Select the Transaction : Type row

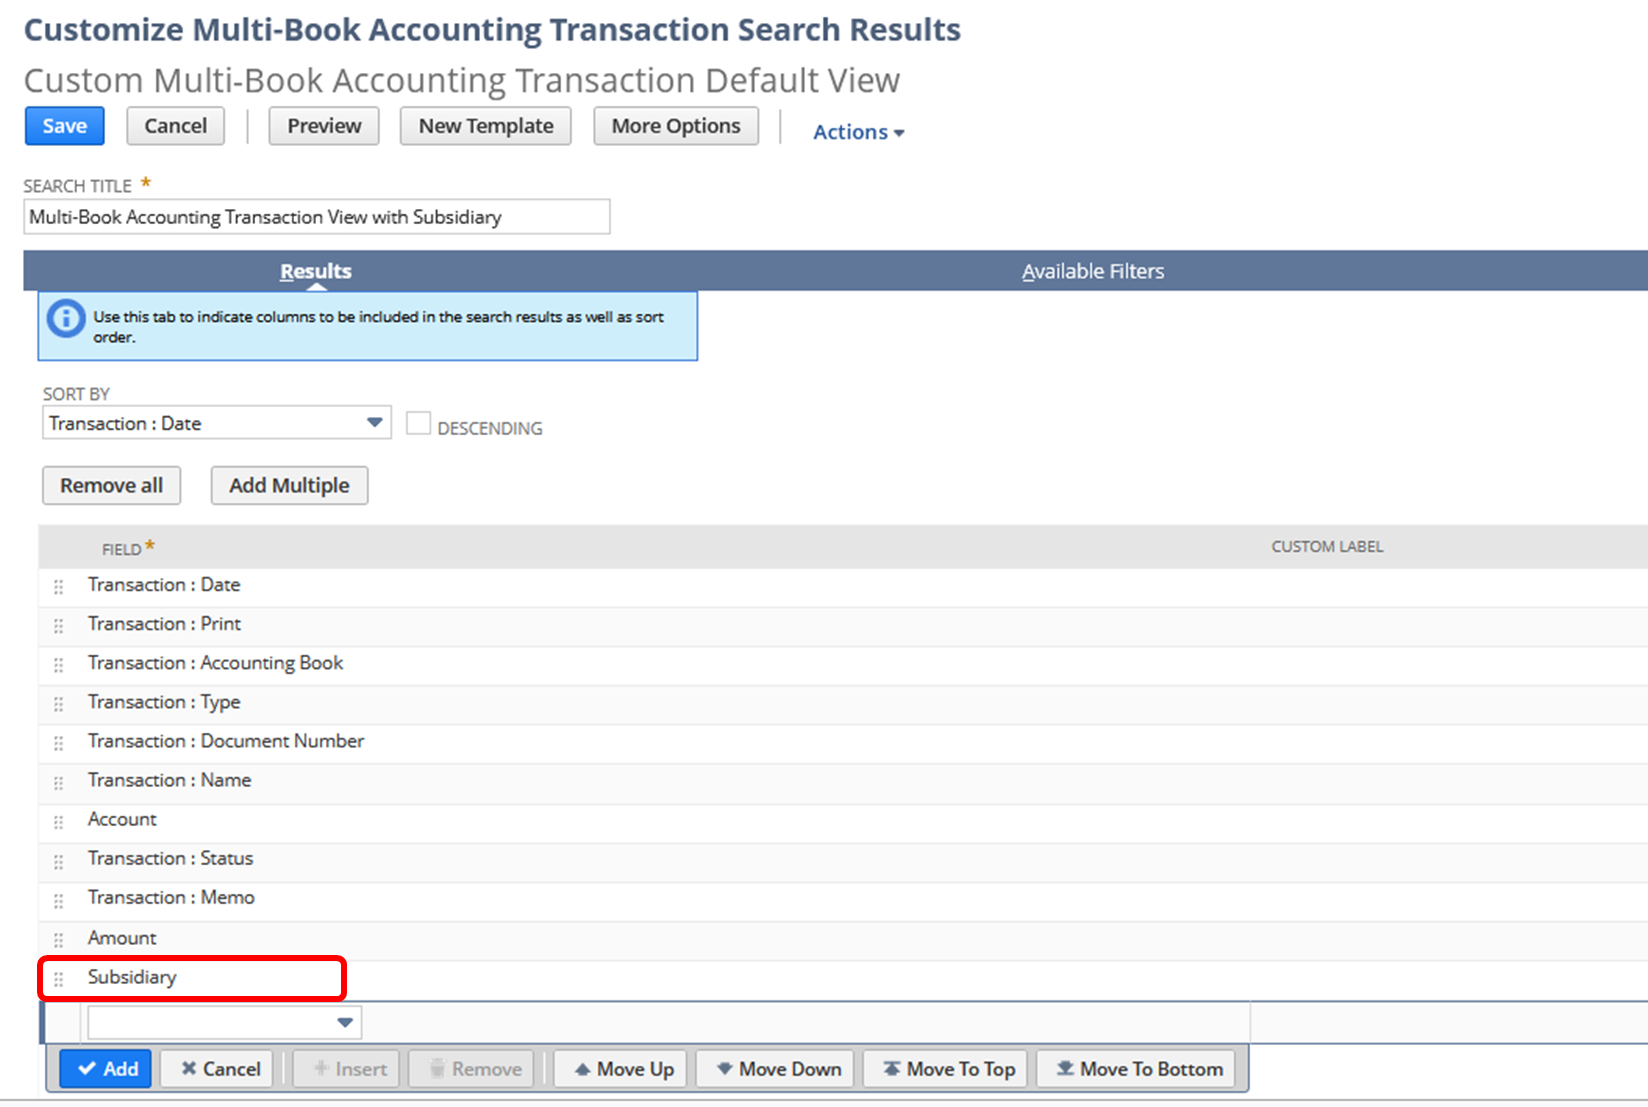coord(843,703)
